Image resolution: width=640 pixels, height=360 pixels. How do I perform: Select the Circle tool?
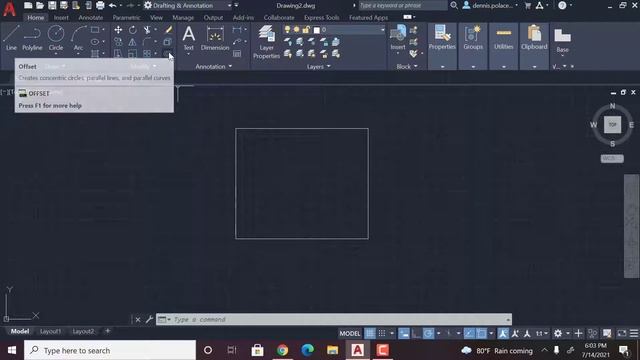coord(56,38)
